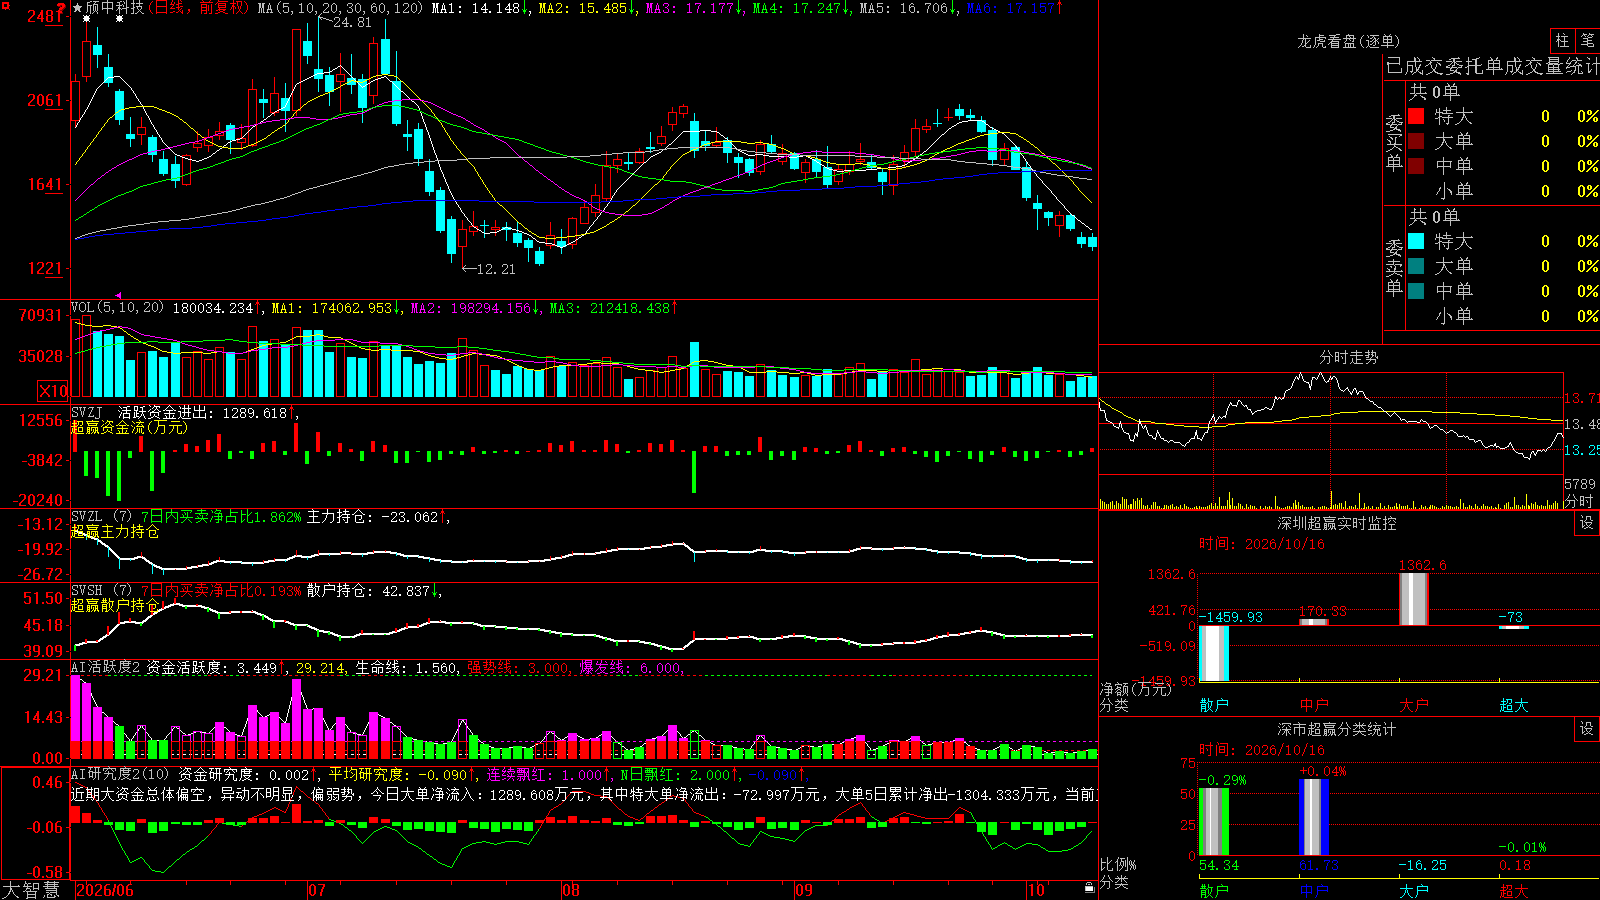Click the 龙虎看盘(逐单) panel title
Image resolution: width=1600 pixels, height=900 pixels.
tap(1348, 41)
